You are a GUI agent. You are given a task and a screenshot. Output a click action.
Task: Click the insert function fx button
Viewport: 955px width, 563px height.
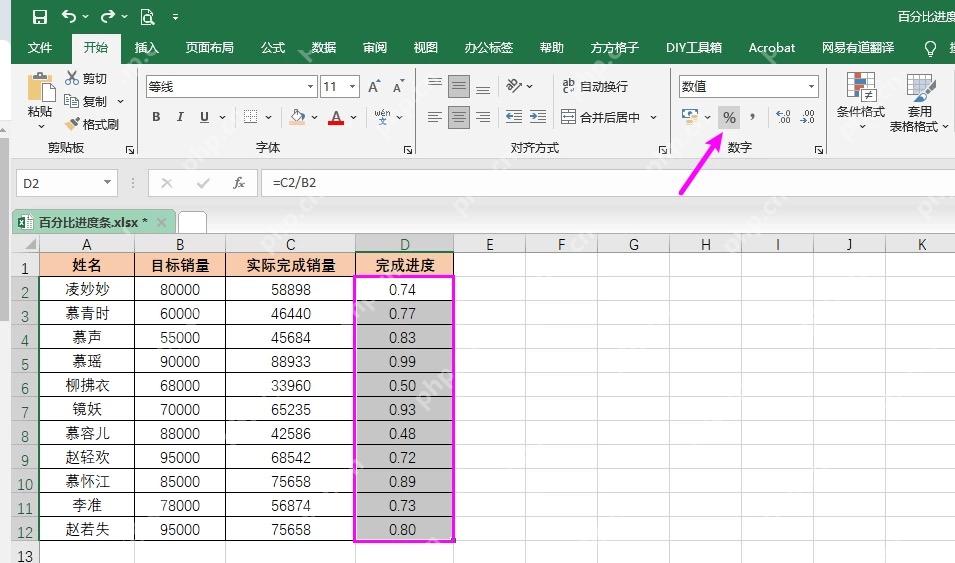pos(239,183)
